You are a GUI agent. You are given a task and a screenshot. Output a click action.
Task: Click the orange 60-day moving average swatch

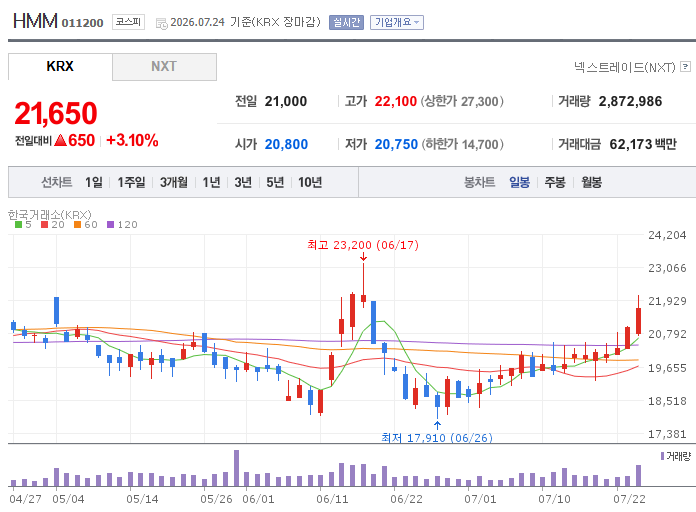(78, 225)
